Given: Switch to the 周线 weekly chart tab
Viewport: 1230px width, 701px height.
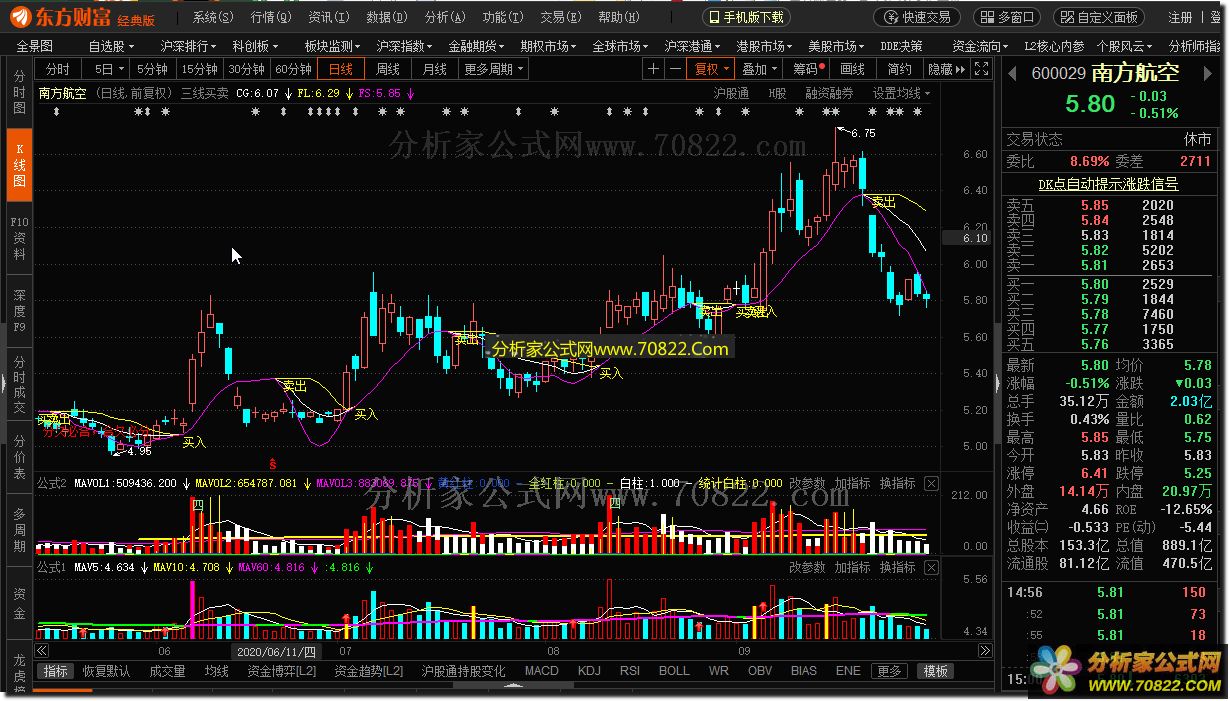Looking at the screenshot, I should [387, 69].
